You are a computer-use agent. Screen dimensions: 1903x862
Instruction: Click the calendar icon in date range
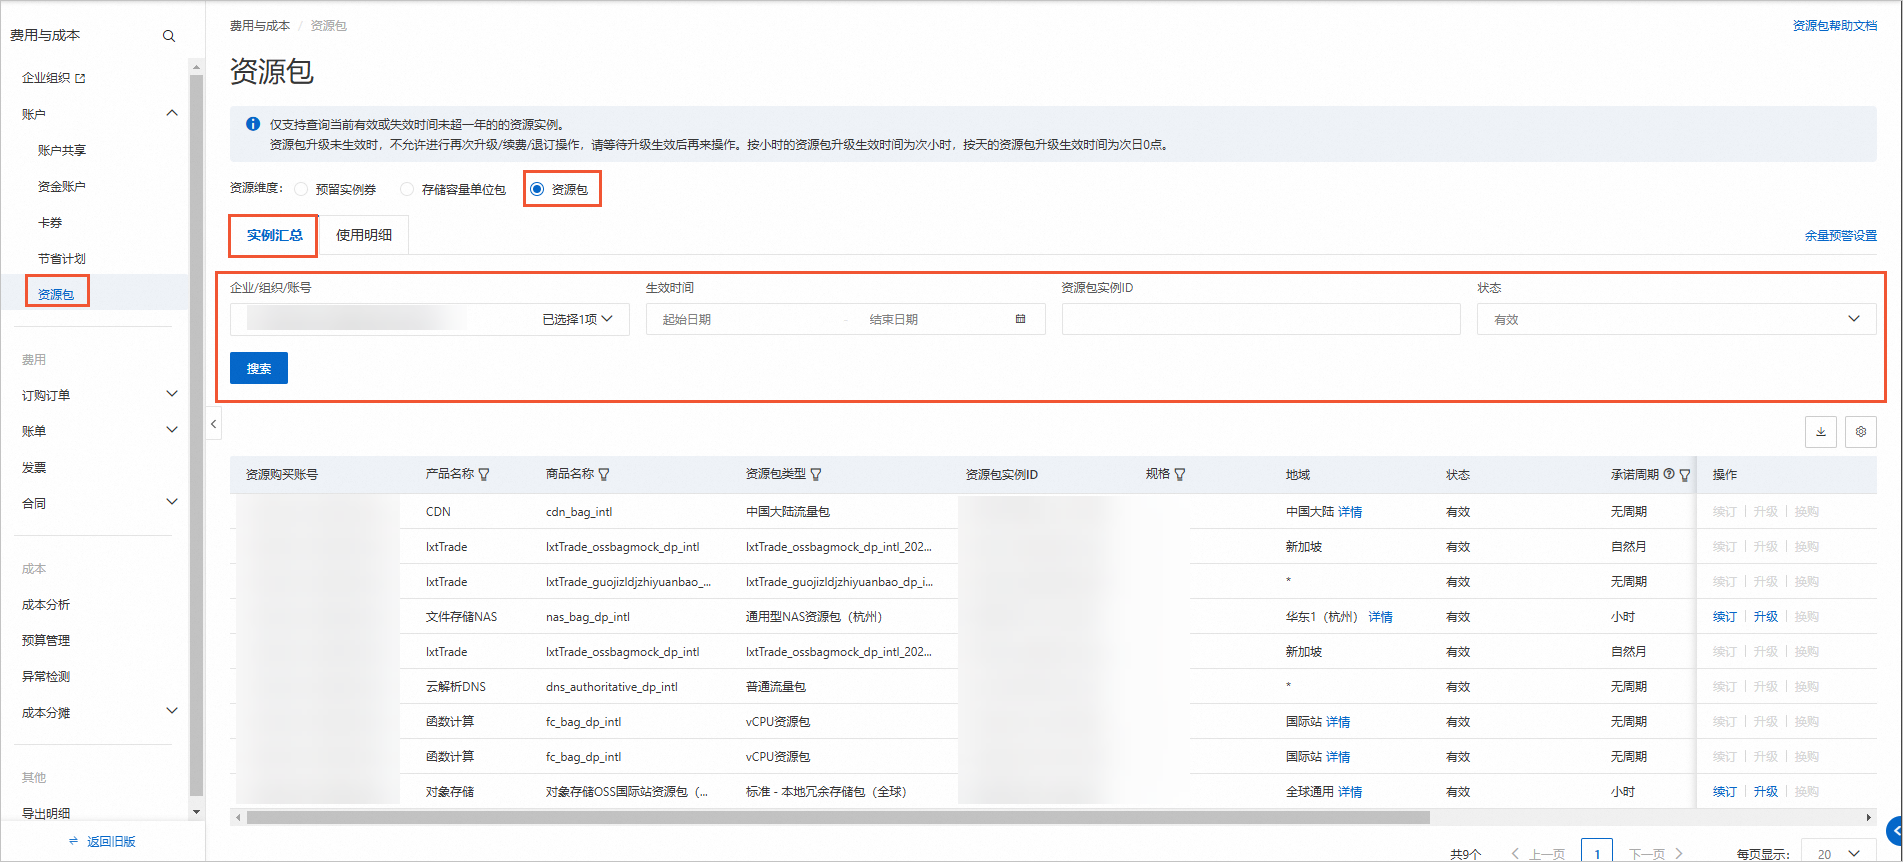[x=1020, y=319]
